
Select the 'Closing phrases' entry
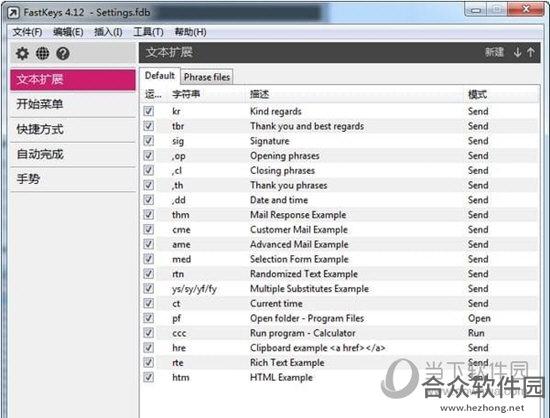pos(282,170)
